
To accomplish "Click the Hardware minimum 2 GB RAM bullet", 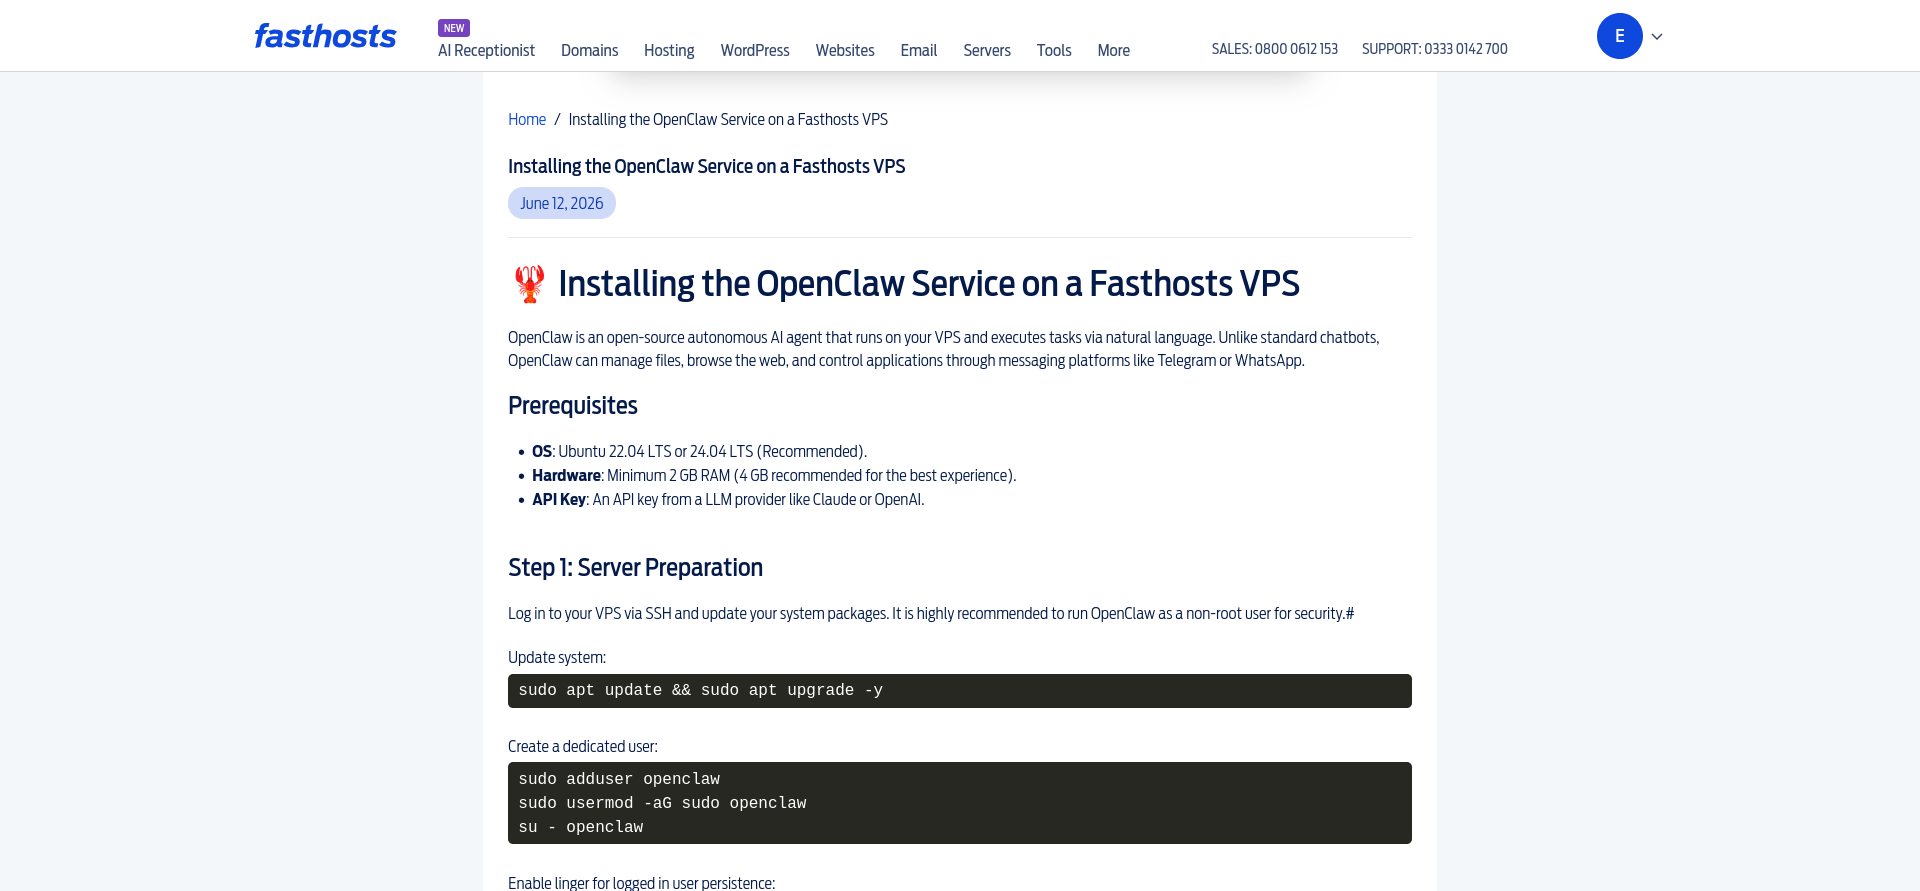I will click(774, 476).
